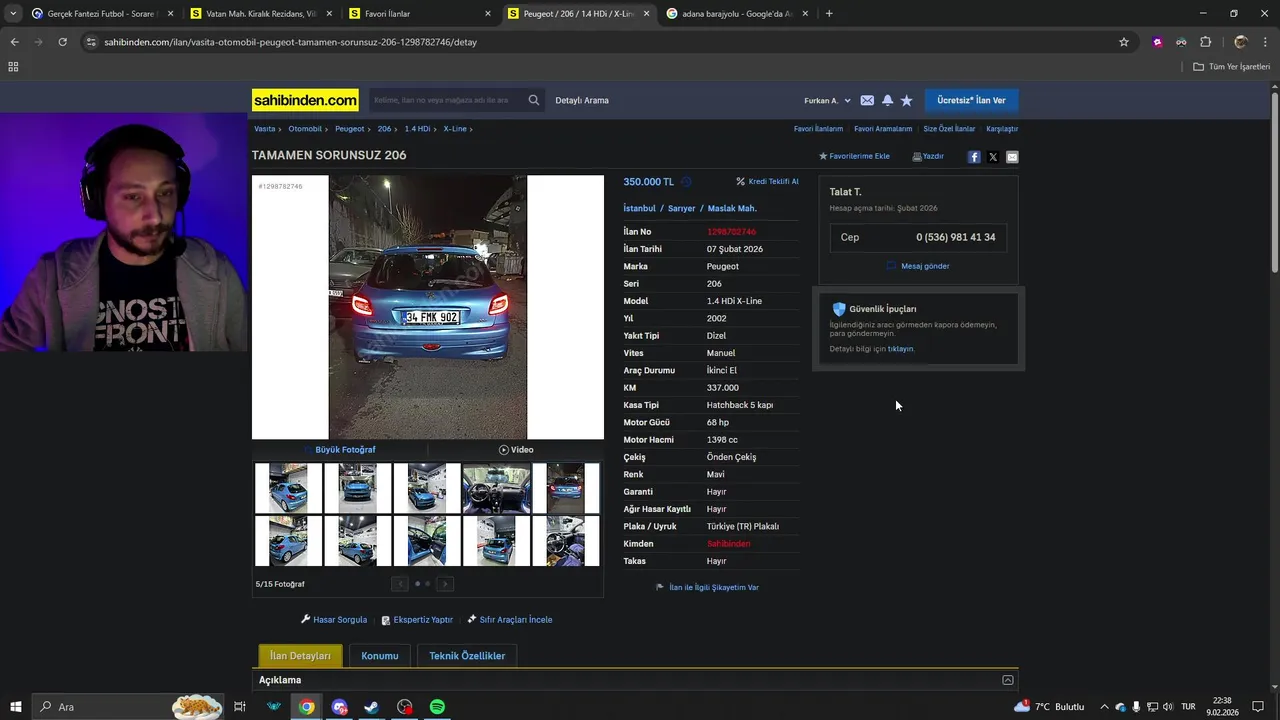This screenshot has width=1280, height=720.
Task: Open Task View on the taskbar
Action: coord(239,707)
